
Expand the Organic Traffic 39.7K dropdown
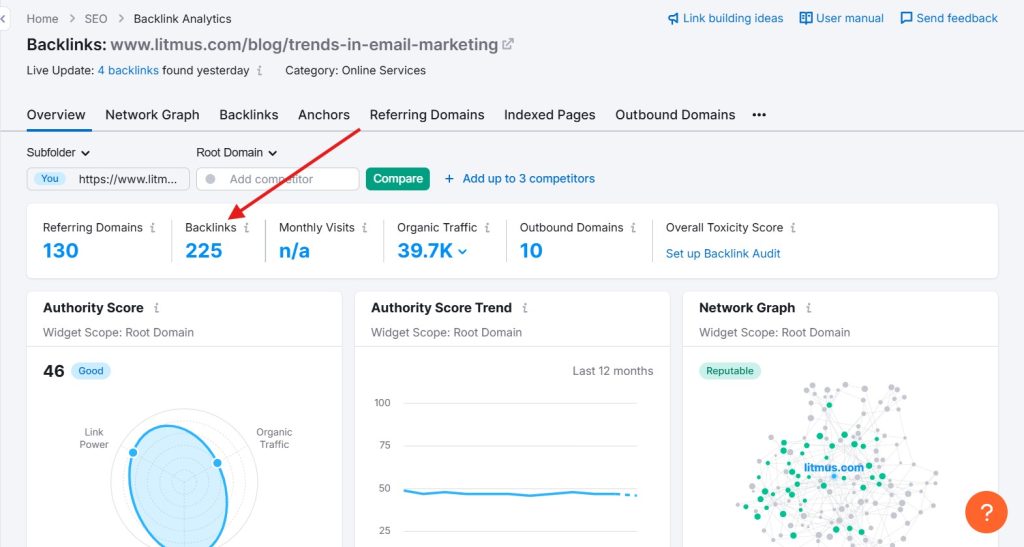pos(463,251)
